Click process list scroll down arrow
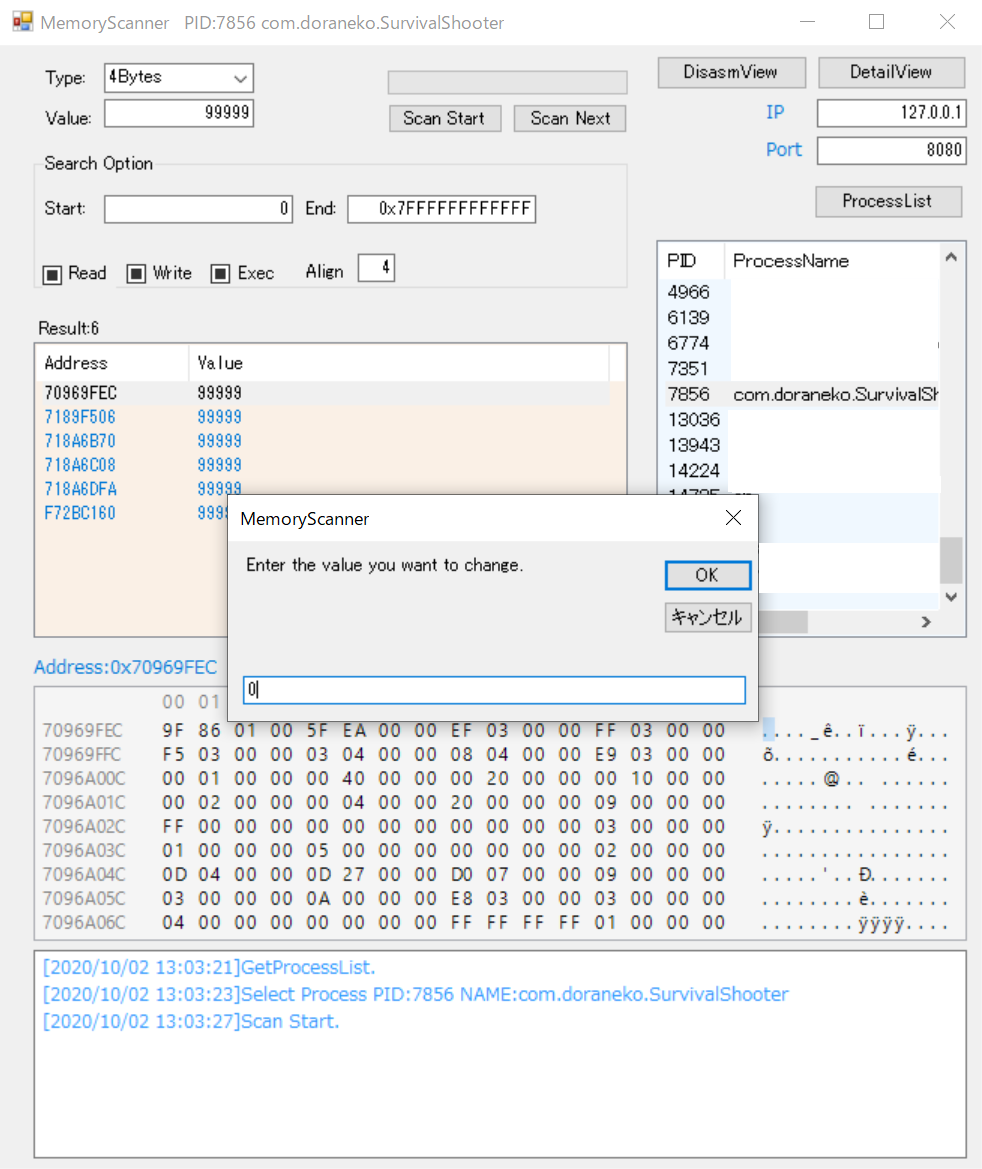The height and width of the screenshot is (1169, 982). pos(951,596)
